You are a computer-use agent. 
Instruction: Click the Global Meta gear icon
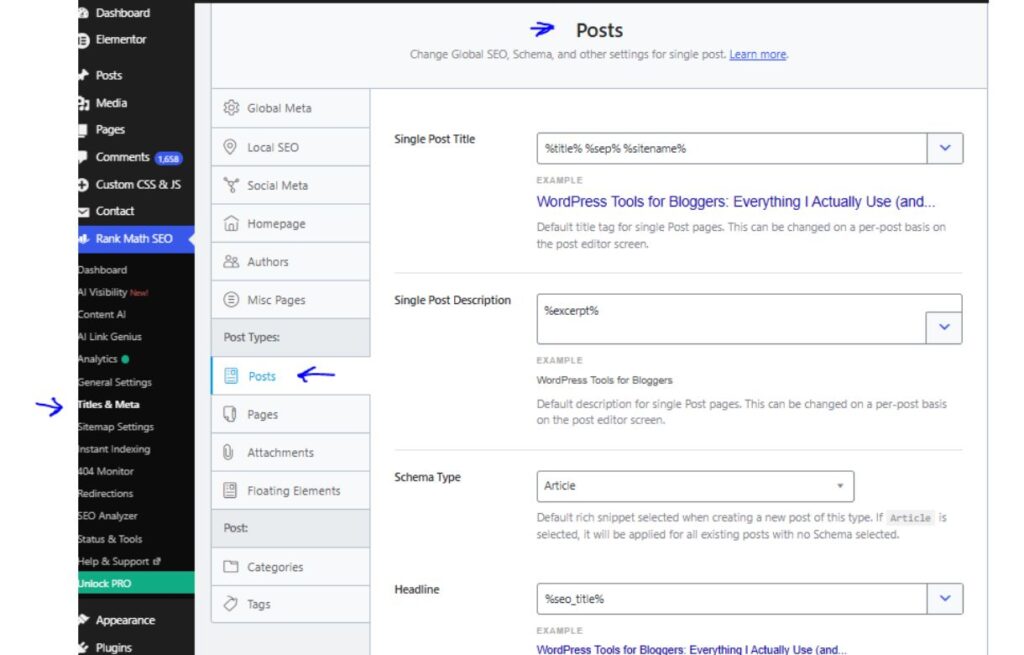coord(231,108)
